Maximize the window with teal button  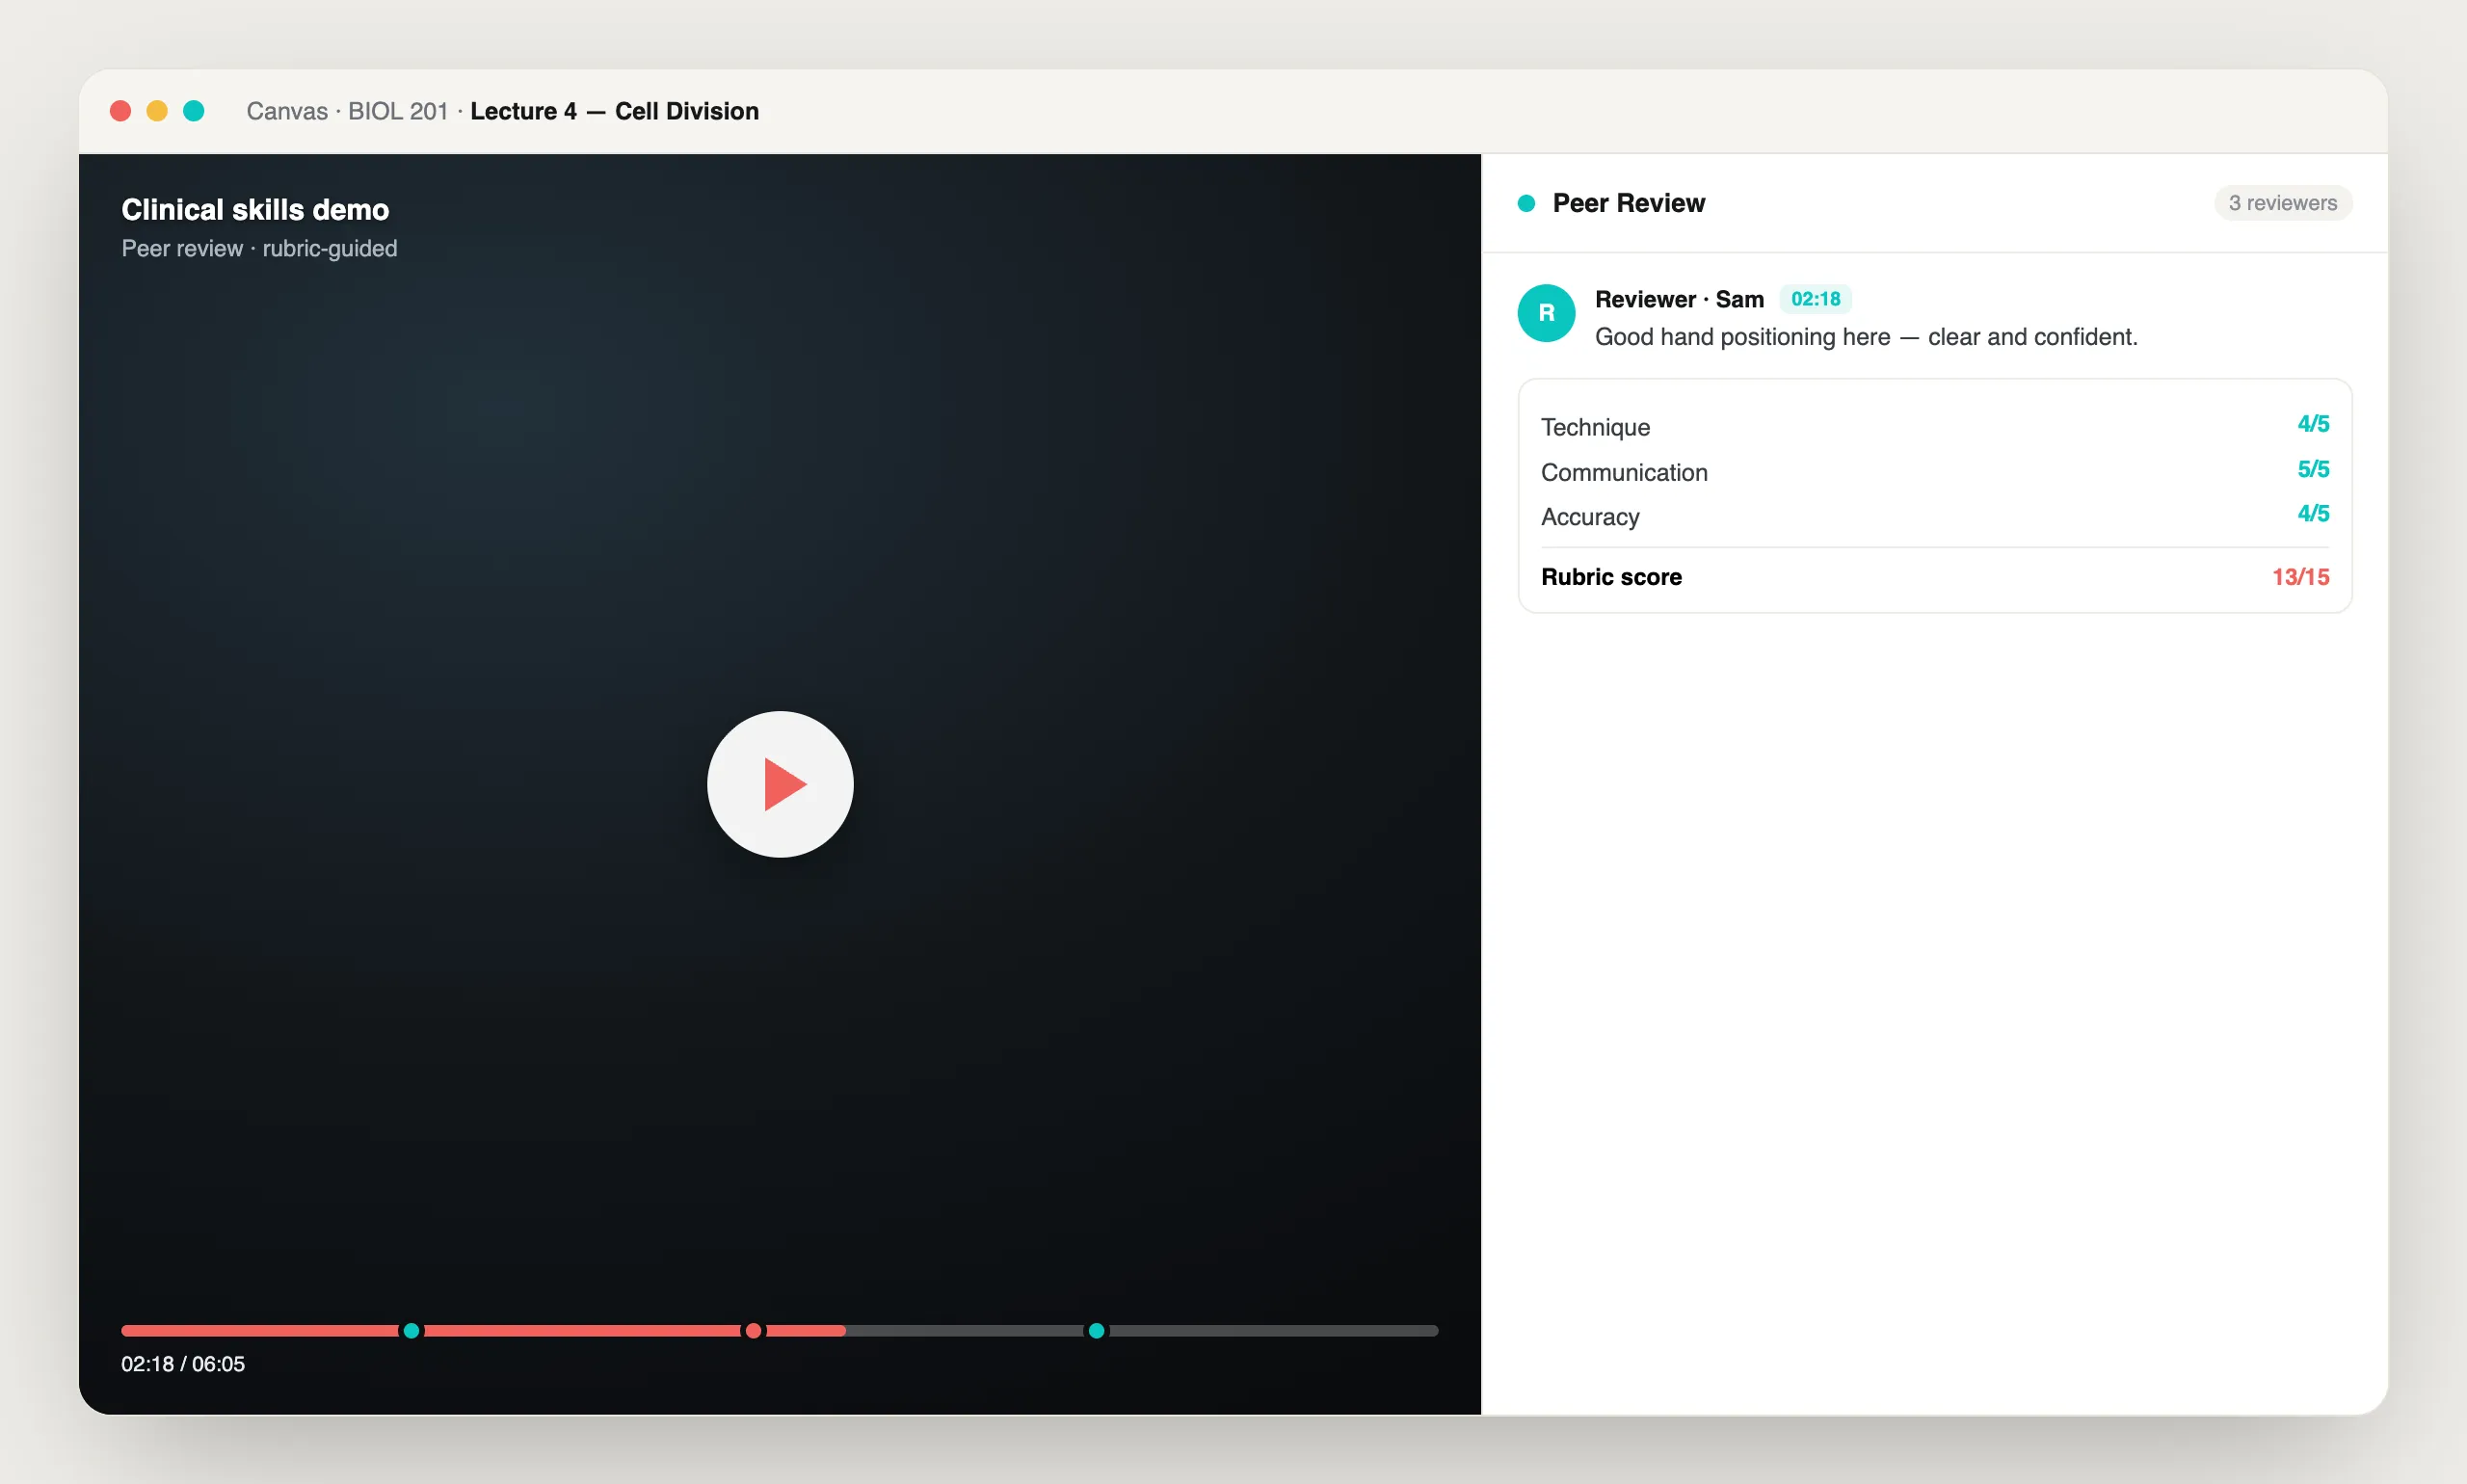click(x=194, y=111)
